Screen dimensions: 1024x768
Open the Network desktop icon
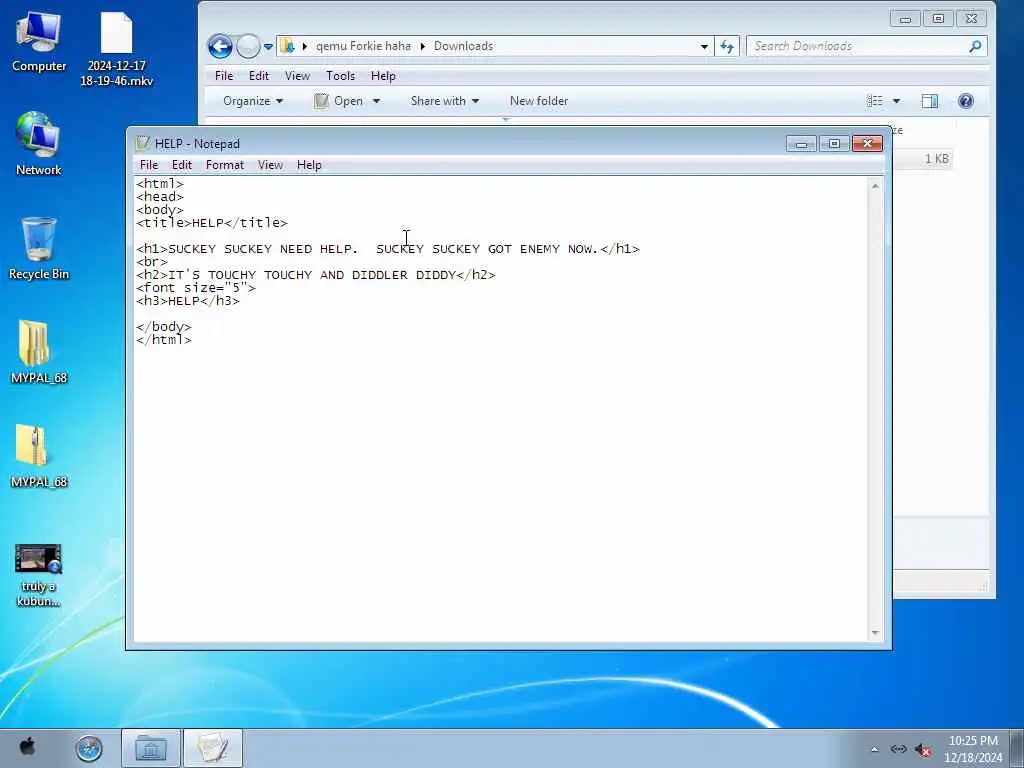39,144
